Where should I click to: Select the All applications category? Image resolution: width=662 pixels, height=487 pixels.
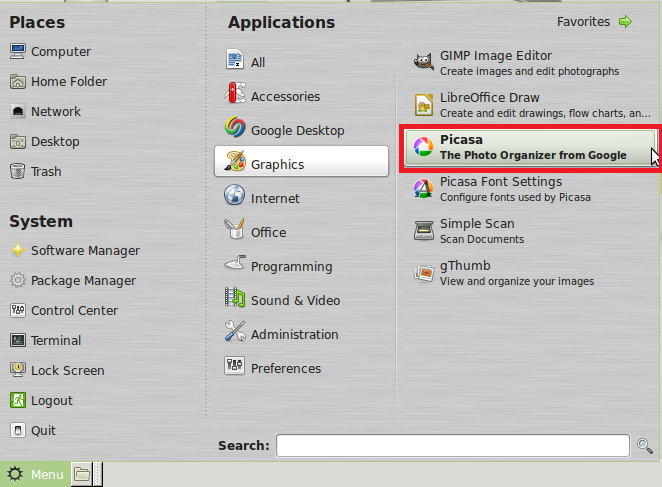(x=301, y=63)
